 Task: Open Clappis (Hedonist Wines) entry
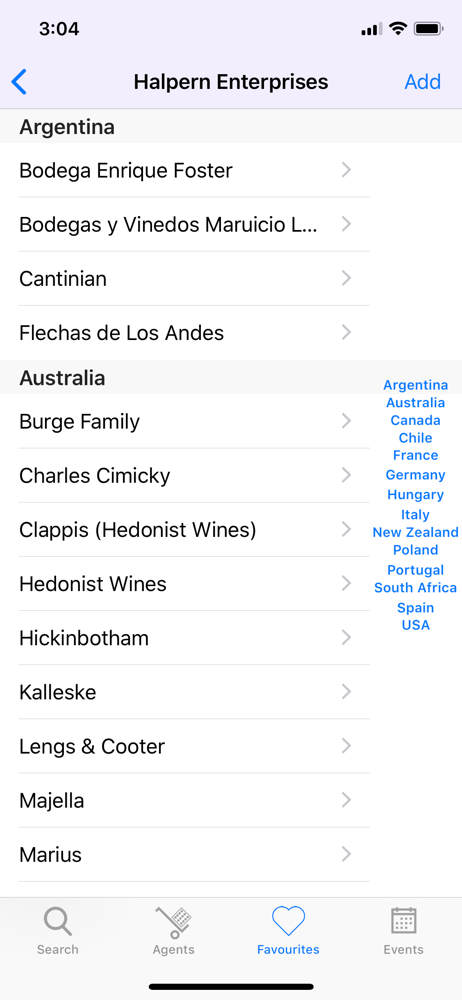coord(185,529)
